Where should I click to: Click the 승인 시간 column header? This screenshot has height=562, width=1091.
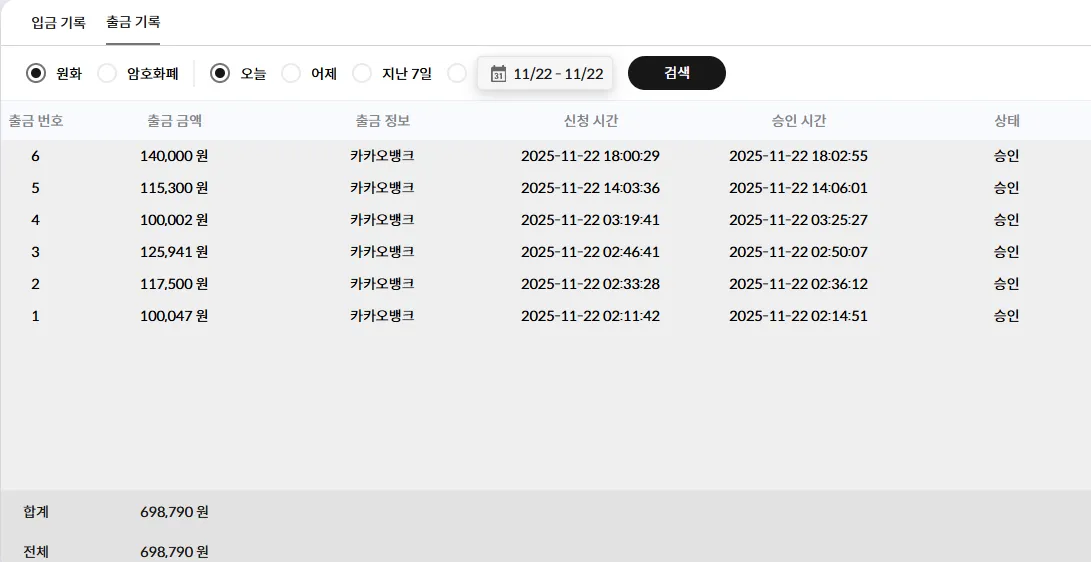click(x=799, y=120)
